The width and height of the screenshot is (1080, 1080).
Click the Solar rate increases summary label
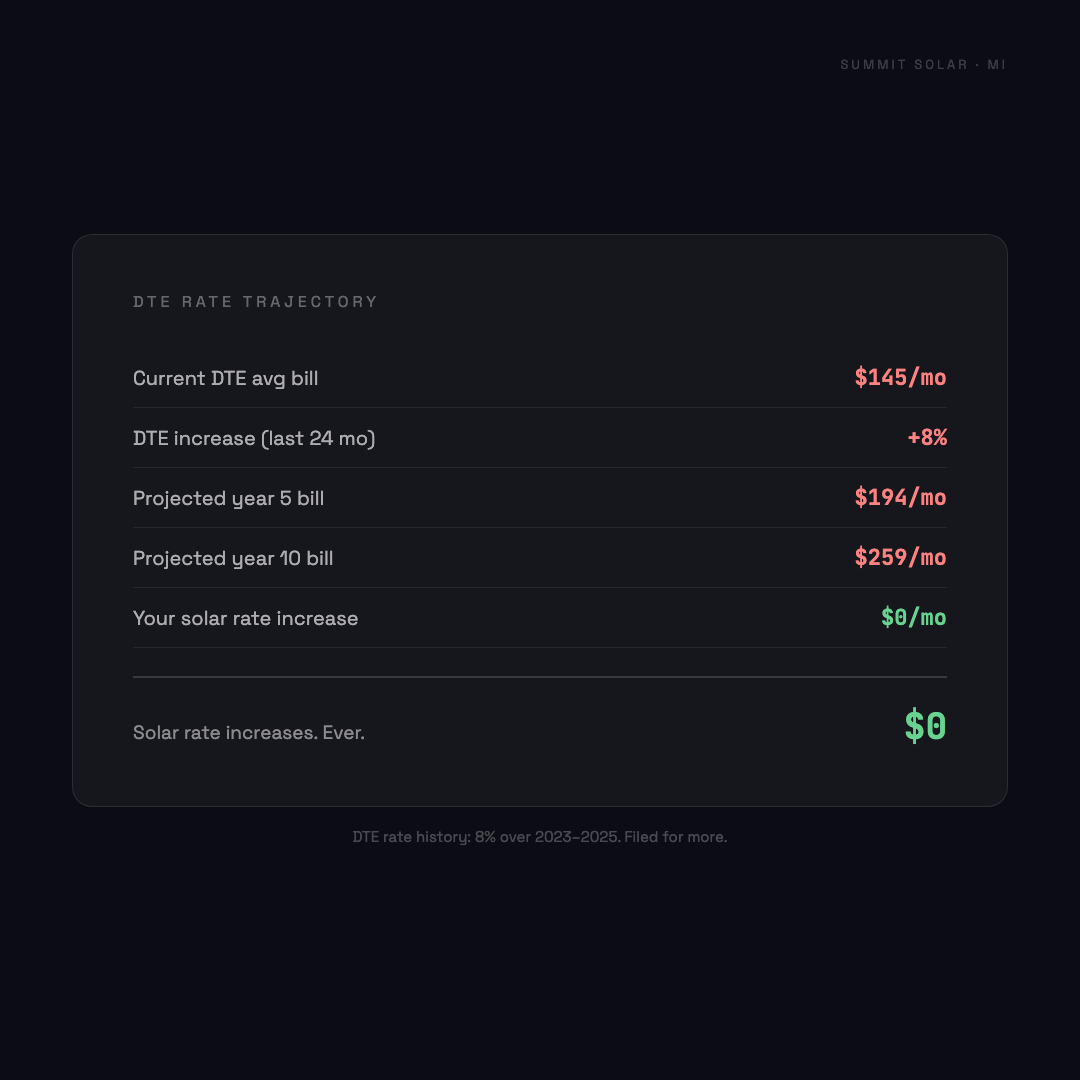[x=225, y=733]
